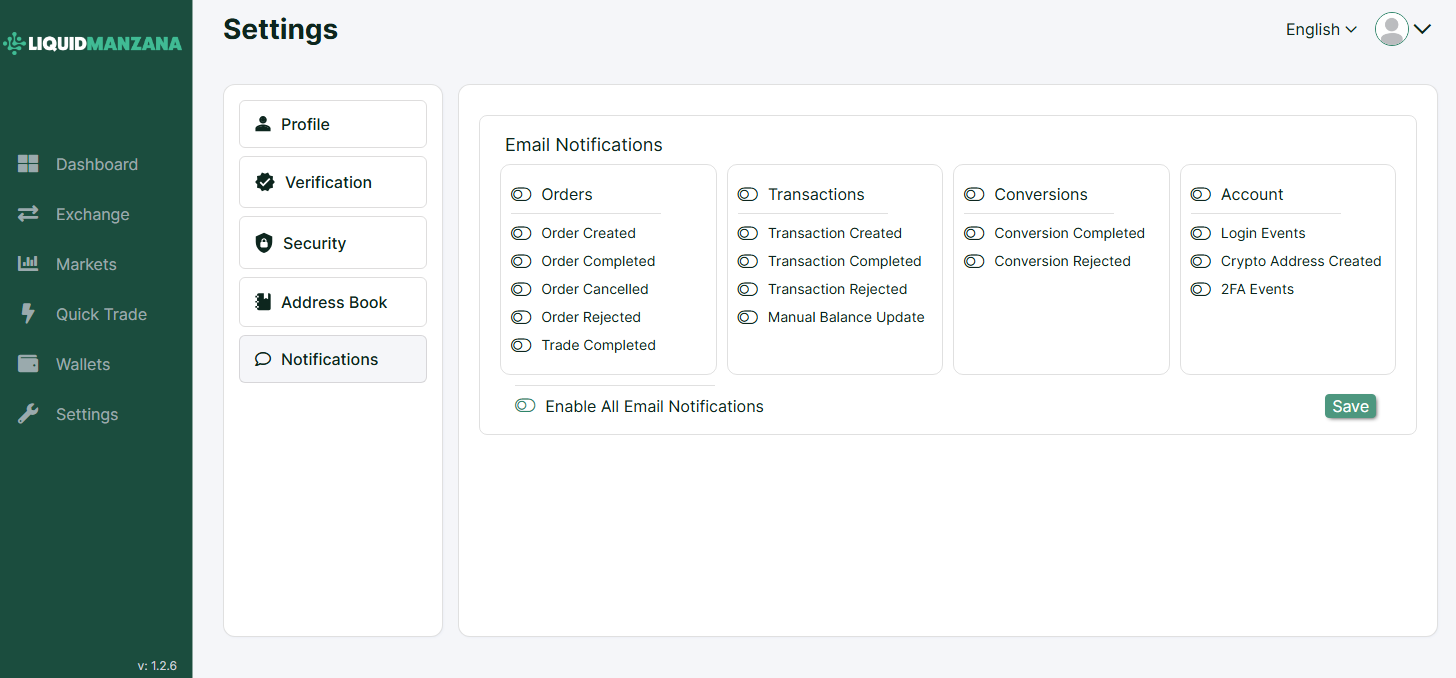Click the Markets bar chart icon
Viewport: 1456px width, 678px height.
28,264
